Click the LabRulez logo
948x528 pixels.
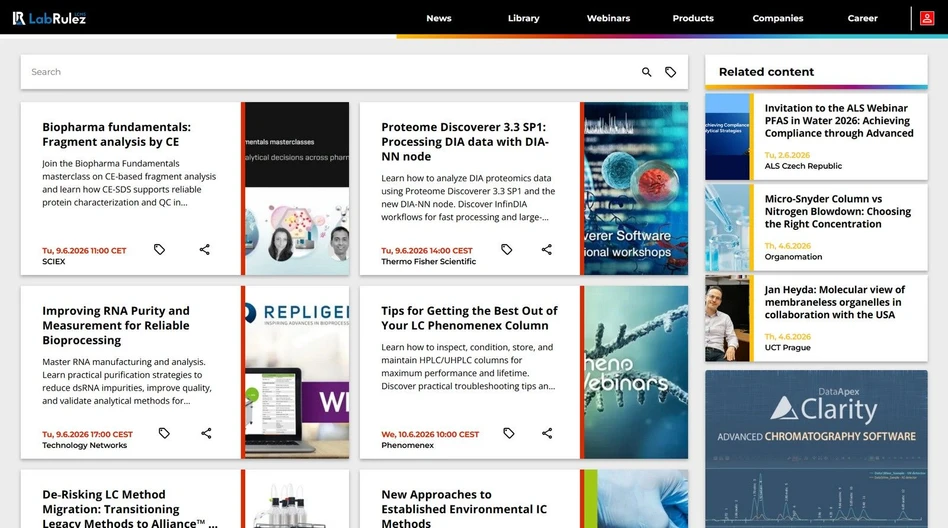(50, 18)
